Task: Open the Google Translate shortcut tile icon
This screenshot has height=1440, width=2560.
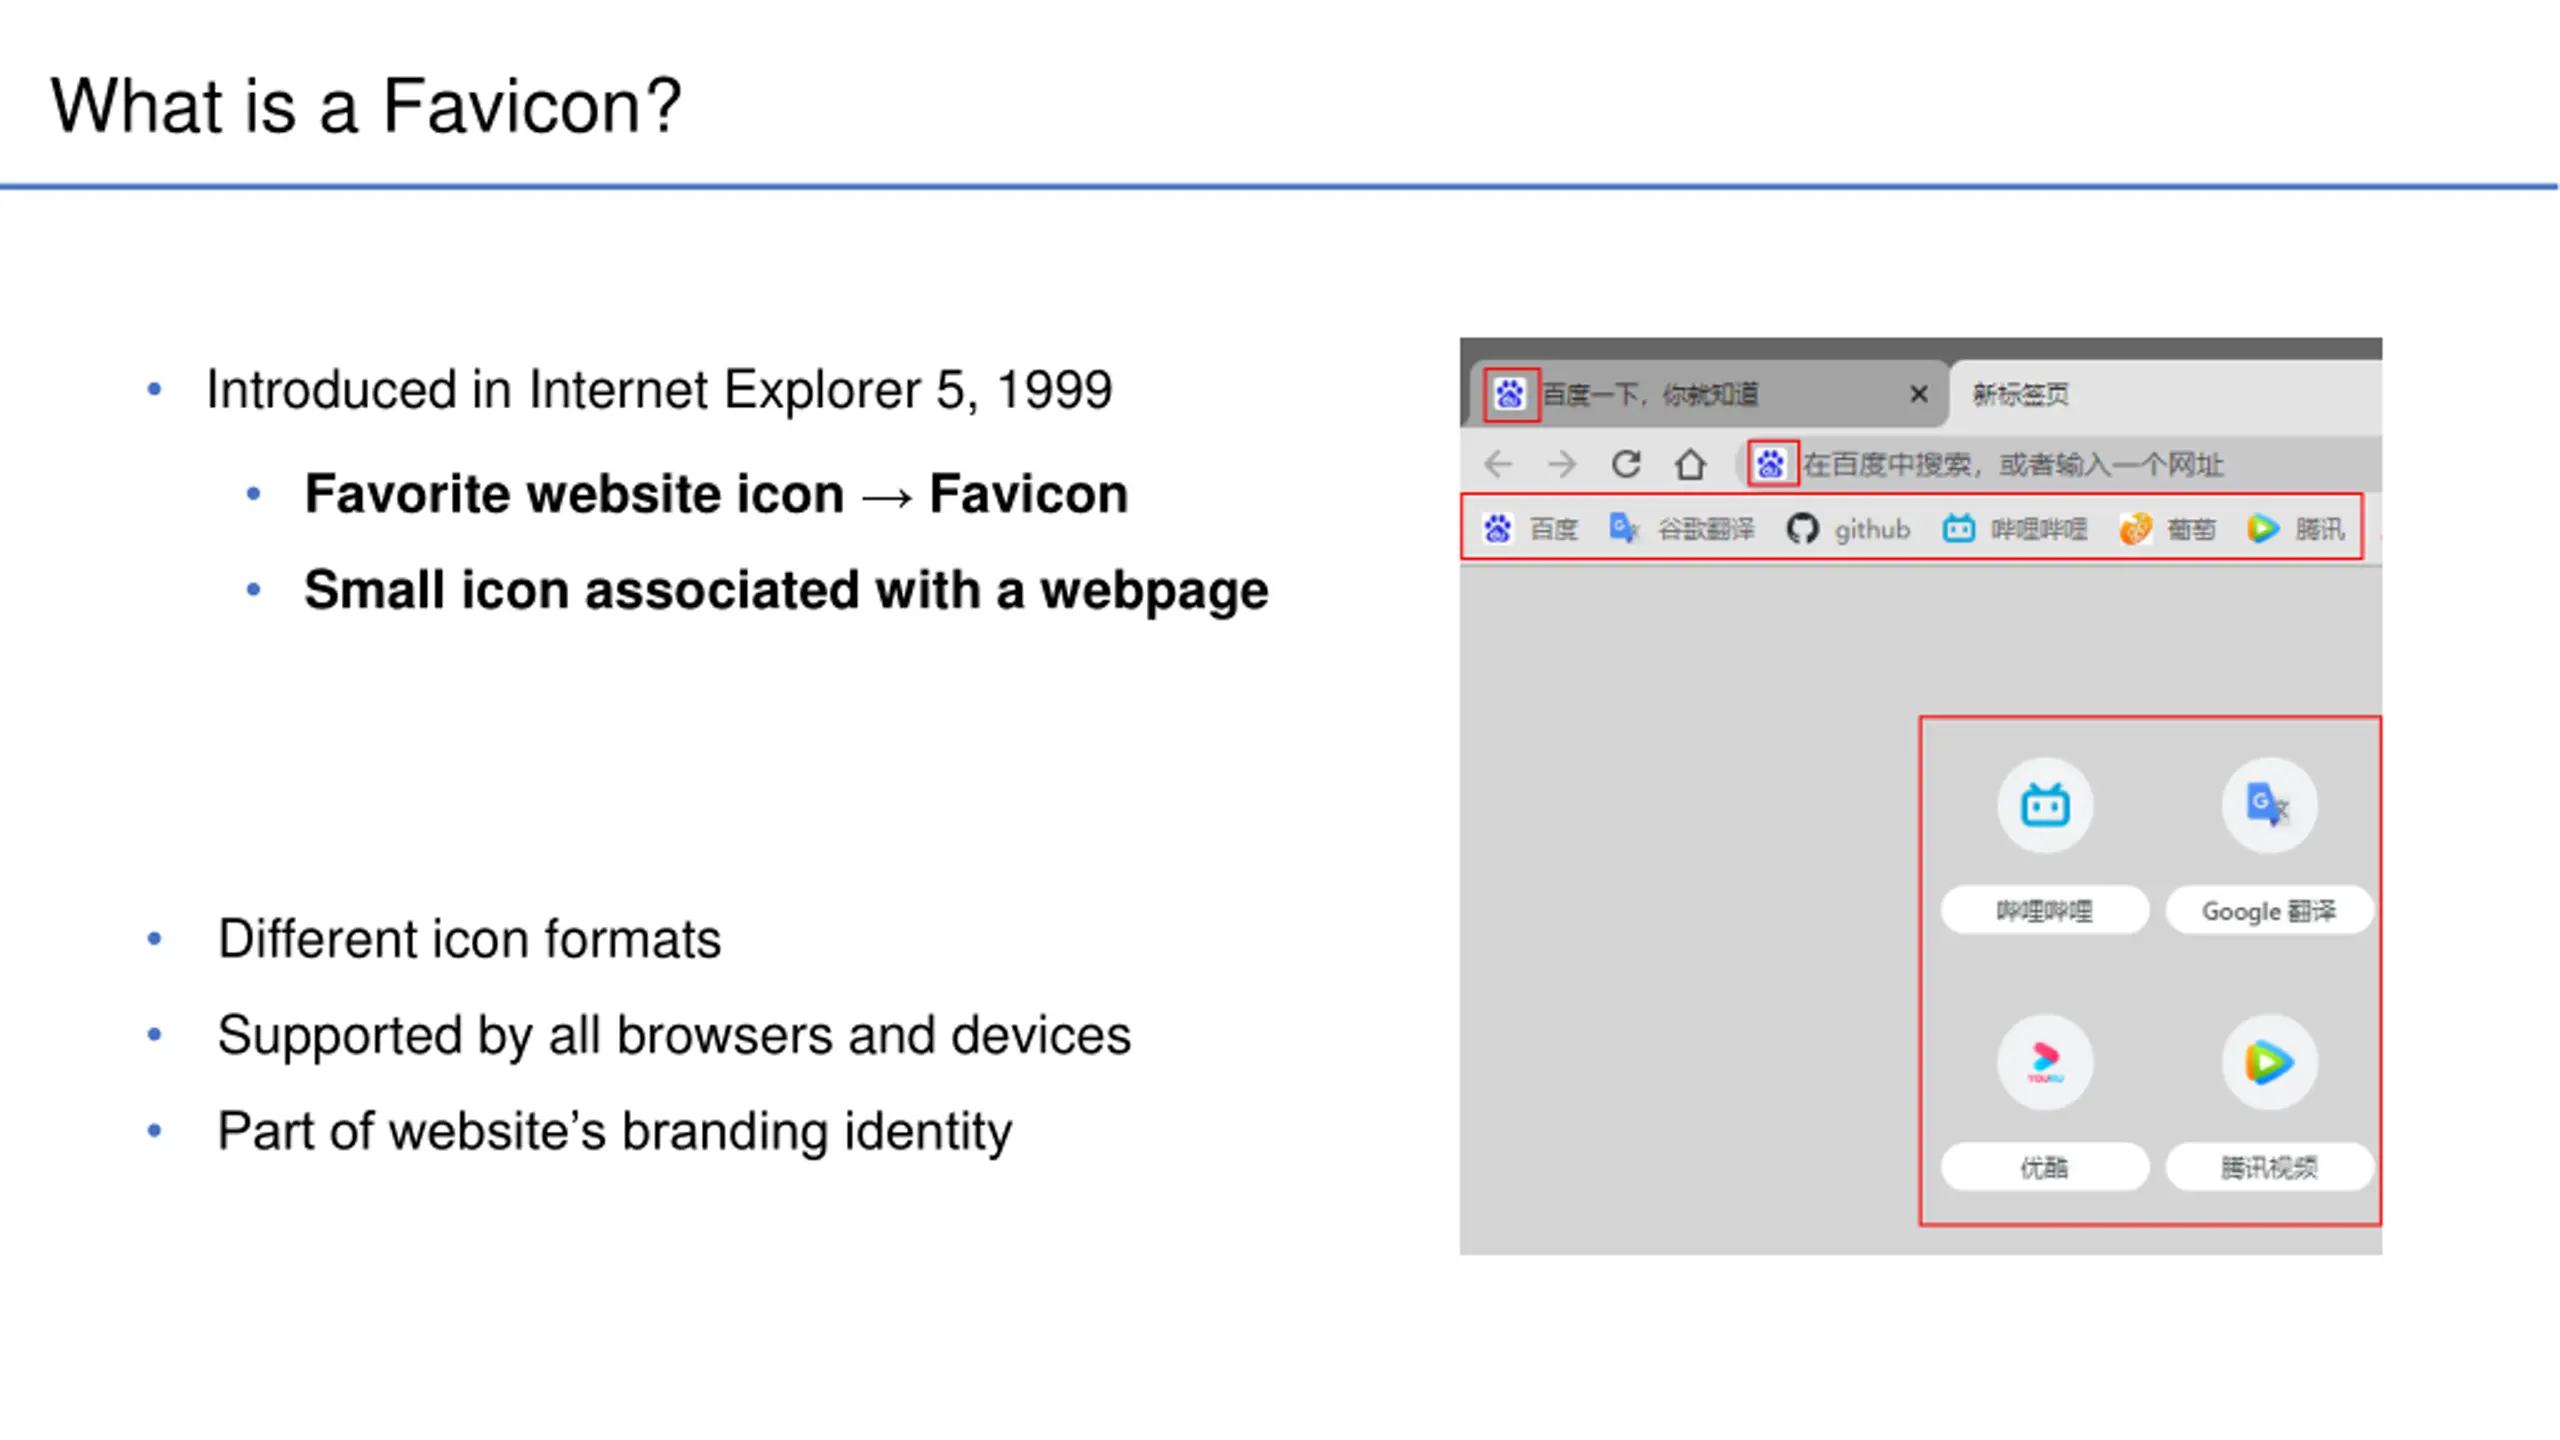Action: click(x=2269, y=805)
